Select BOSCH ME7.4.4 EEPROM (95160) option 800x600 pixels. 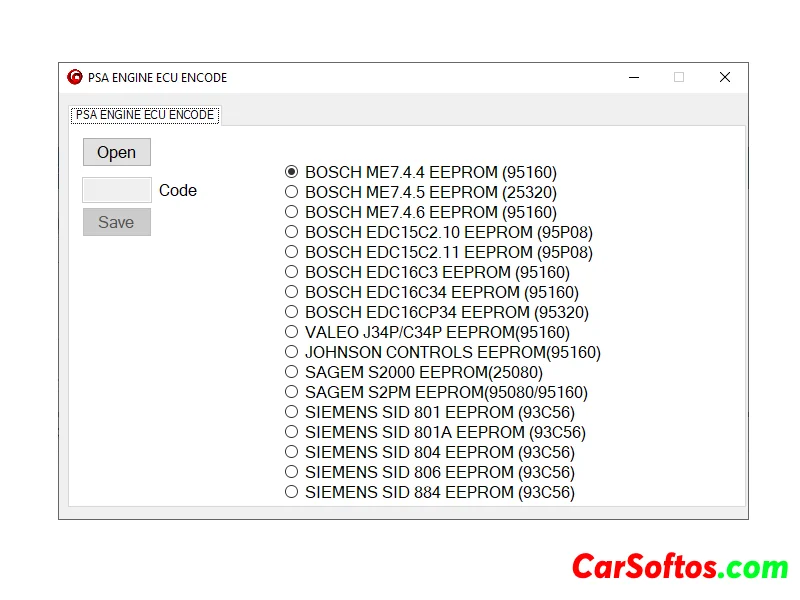292,172
